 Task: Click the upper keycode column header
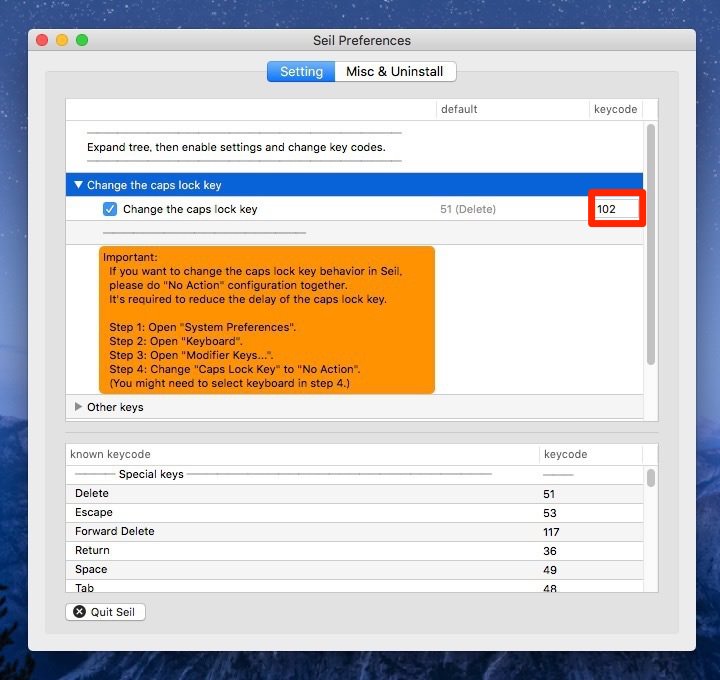pyautogui.click(x=615, y=109)
